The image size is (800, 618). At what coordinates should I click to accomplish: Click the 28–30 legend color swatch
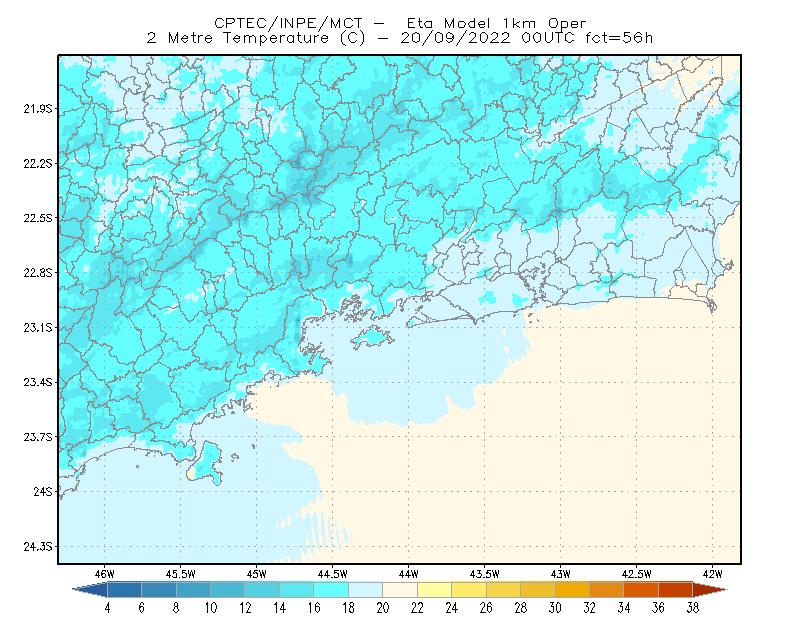pos(538,589)
